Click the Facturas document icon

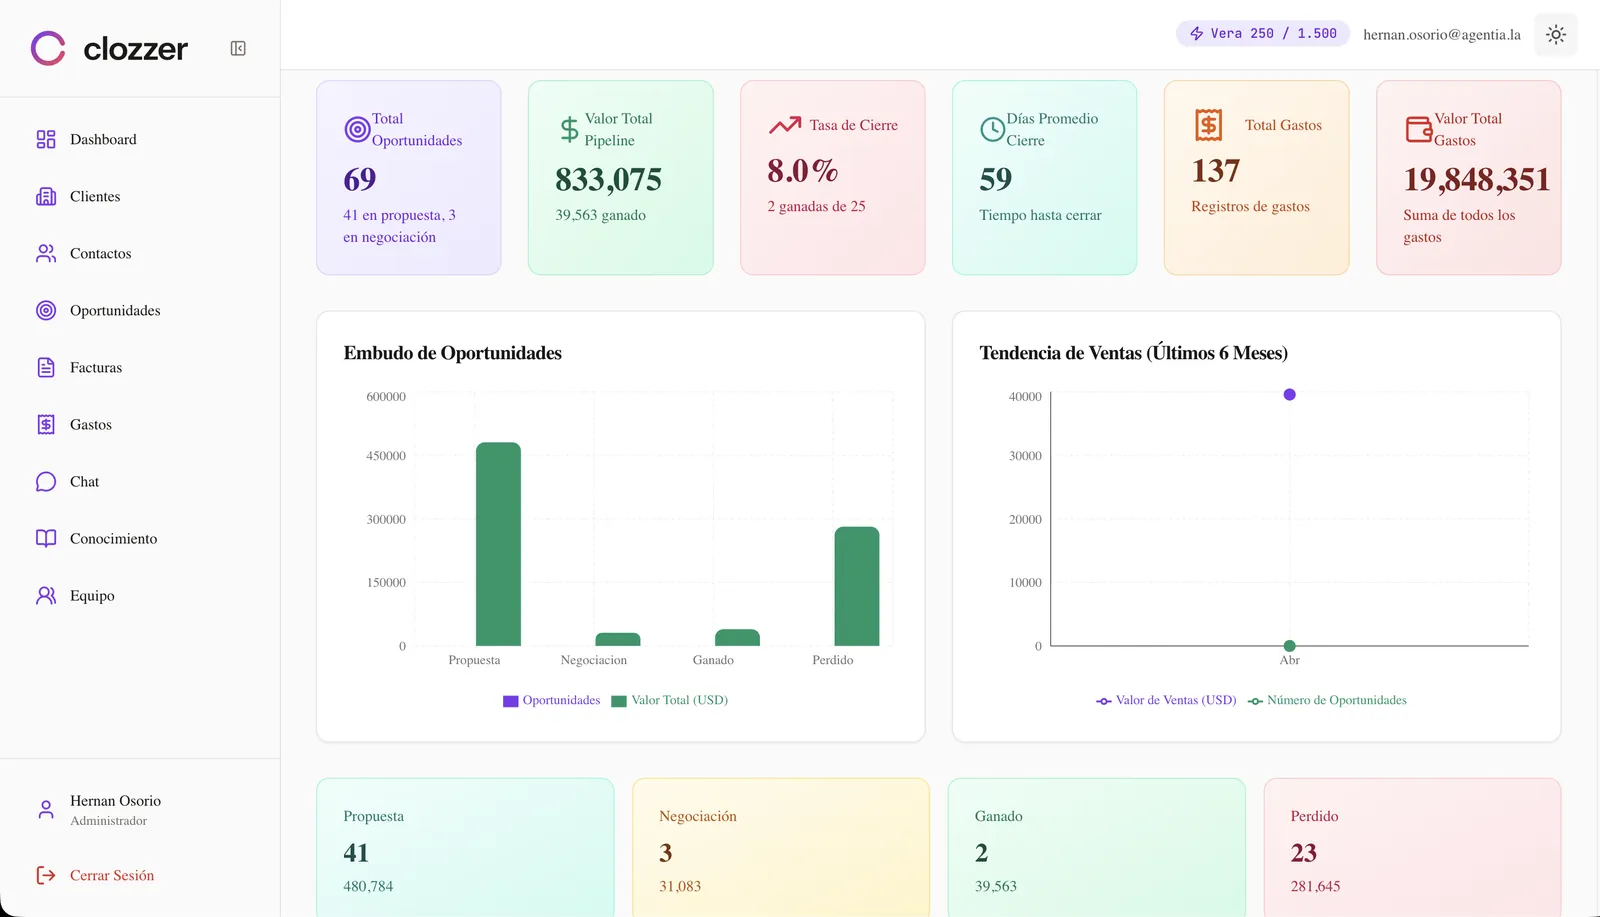coord(46,367)
